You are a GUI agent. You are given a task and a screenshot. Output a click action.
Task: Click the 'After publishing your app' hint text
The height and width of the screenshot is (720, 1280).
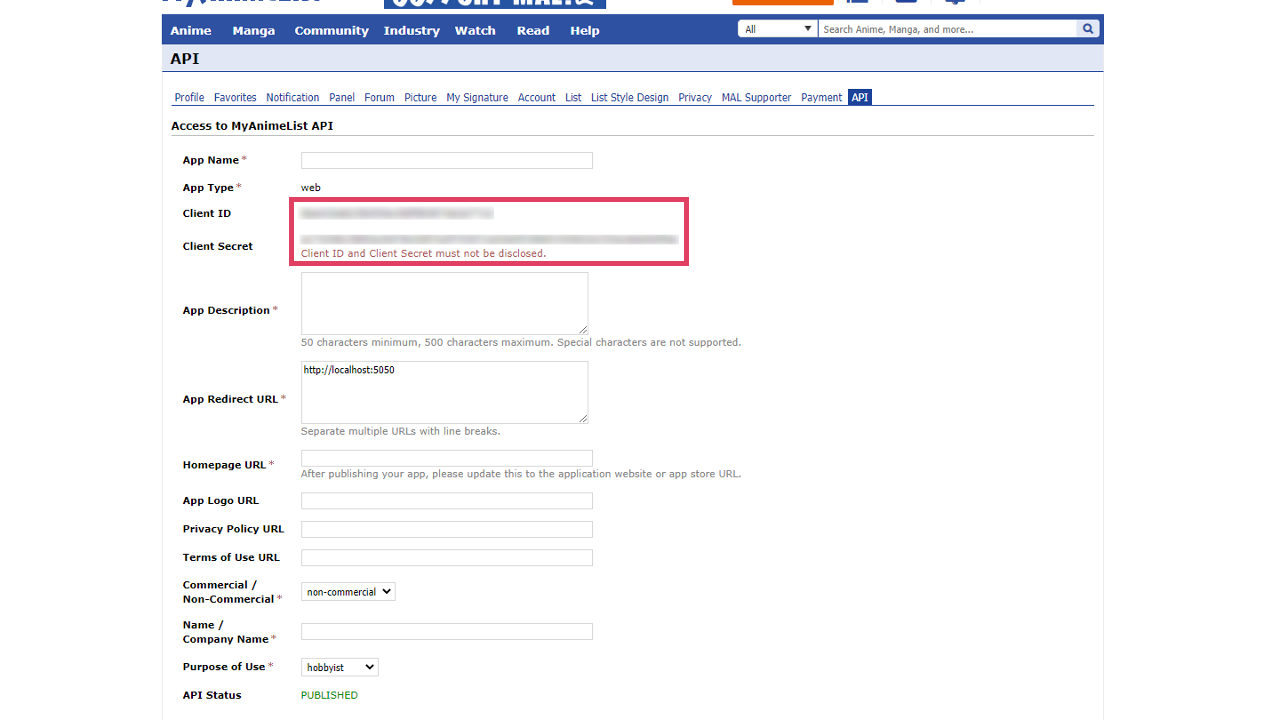tap(521, 474)
